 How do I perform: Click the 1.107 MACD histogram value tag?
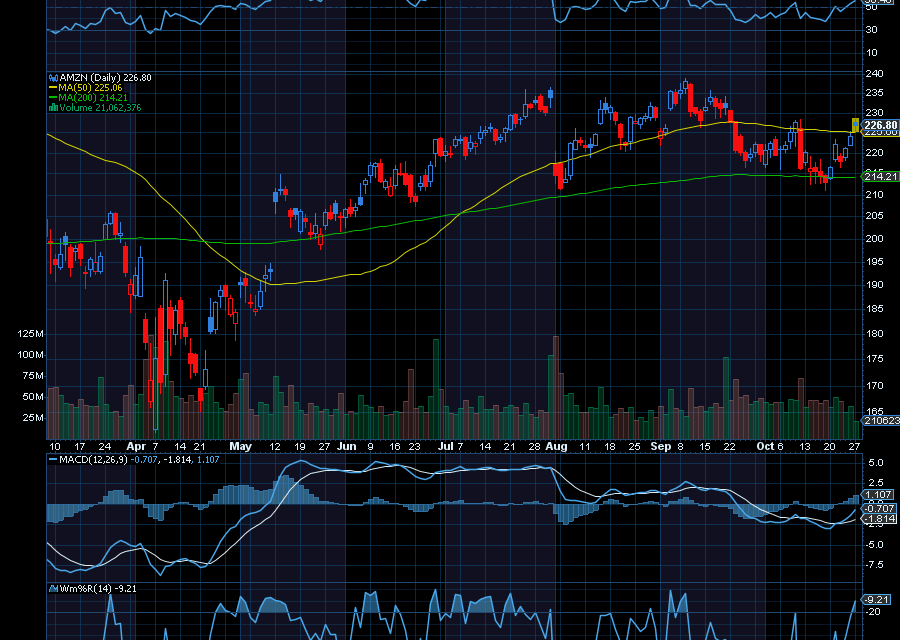[876, 494]
